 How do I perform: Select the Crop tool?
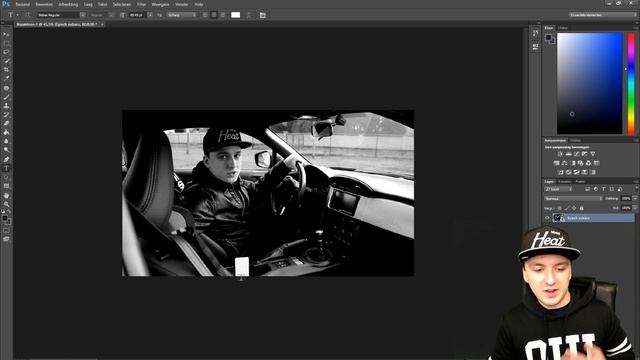6,70
